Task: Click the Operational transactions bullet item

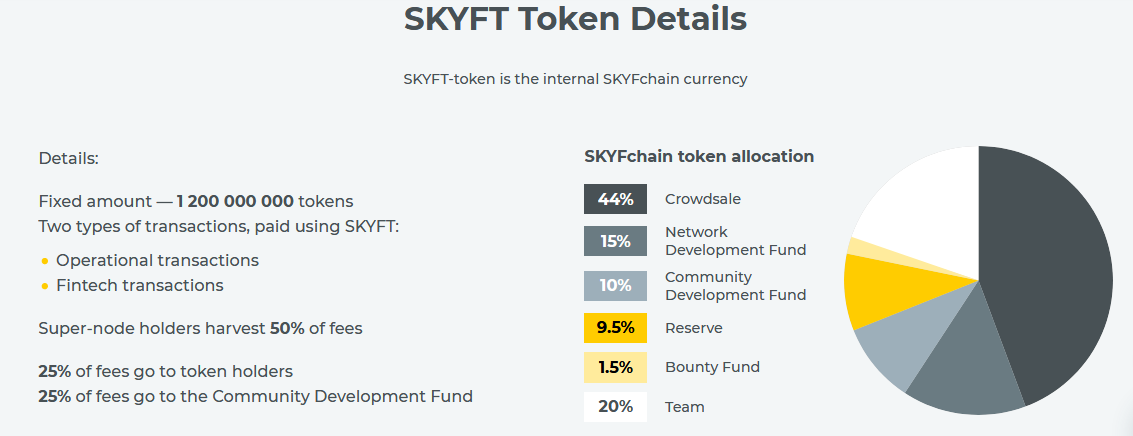Action: (x=157, y=260)
